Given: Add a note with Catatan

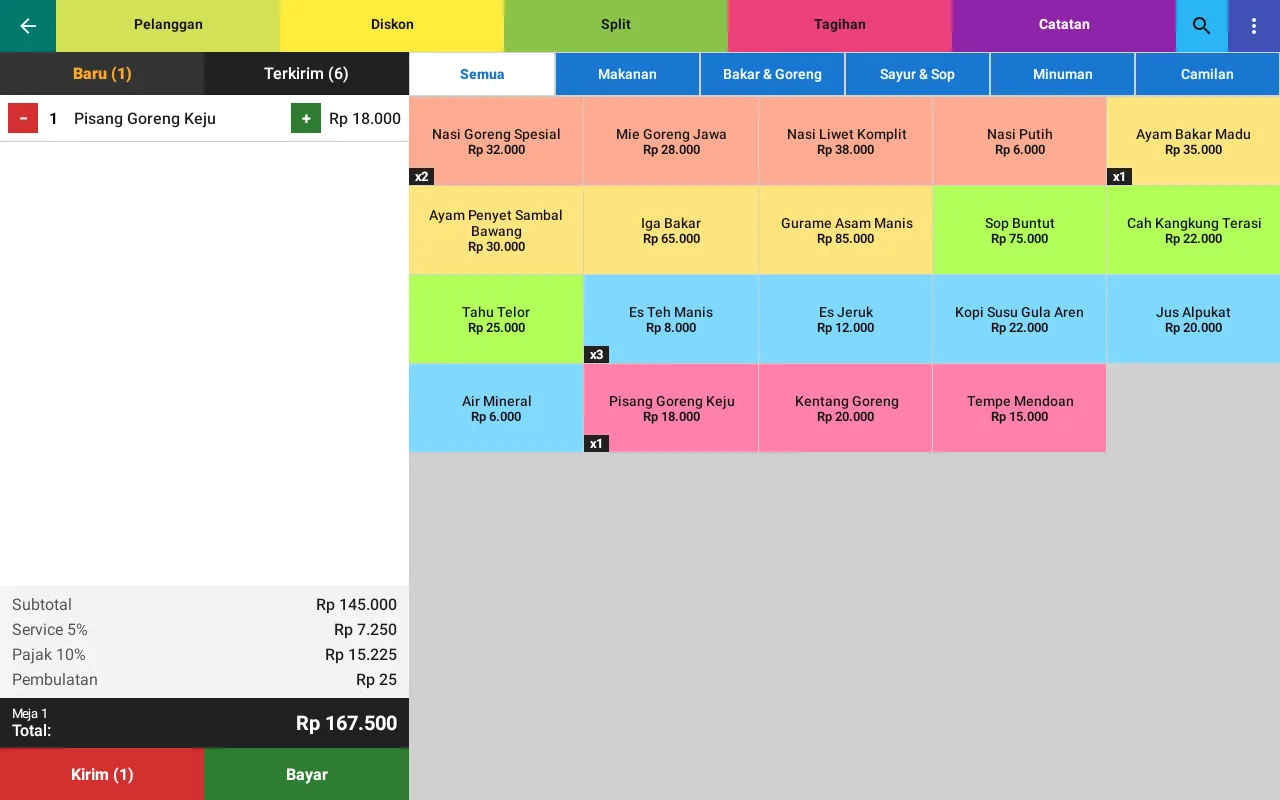Looking at the screenshot, I should pos(1064,26).
